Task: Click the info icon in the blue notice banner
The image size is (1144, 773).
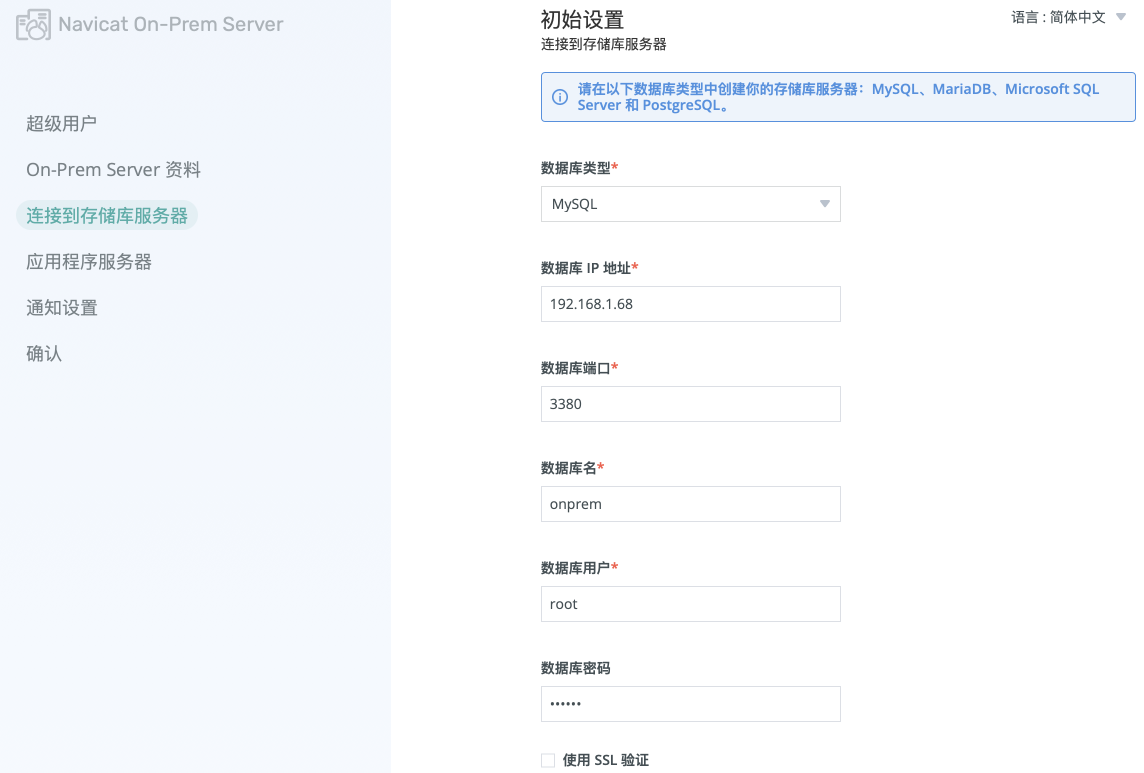Action: 560,96
